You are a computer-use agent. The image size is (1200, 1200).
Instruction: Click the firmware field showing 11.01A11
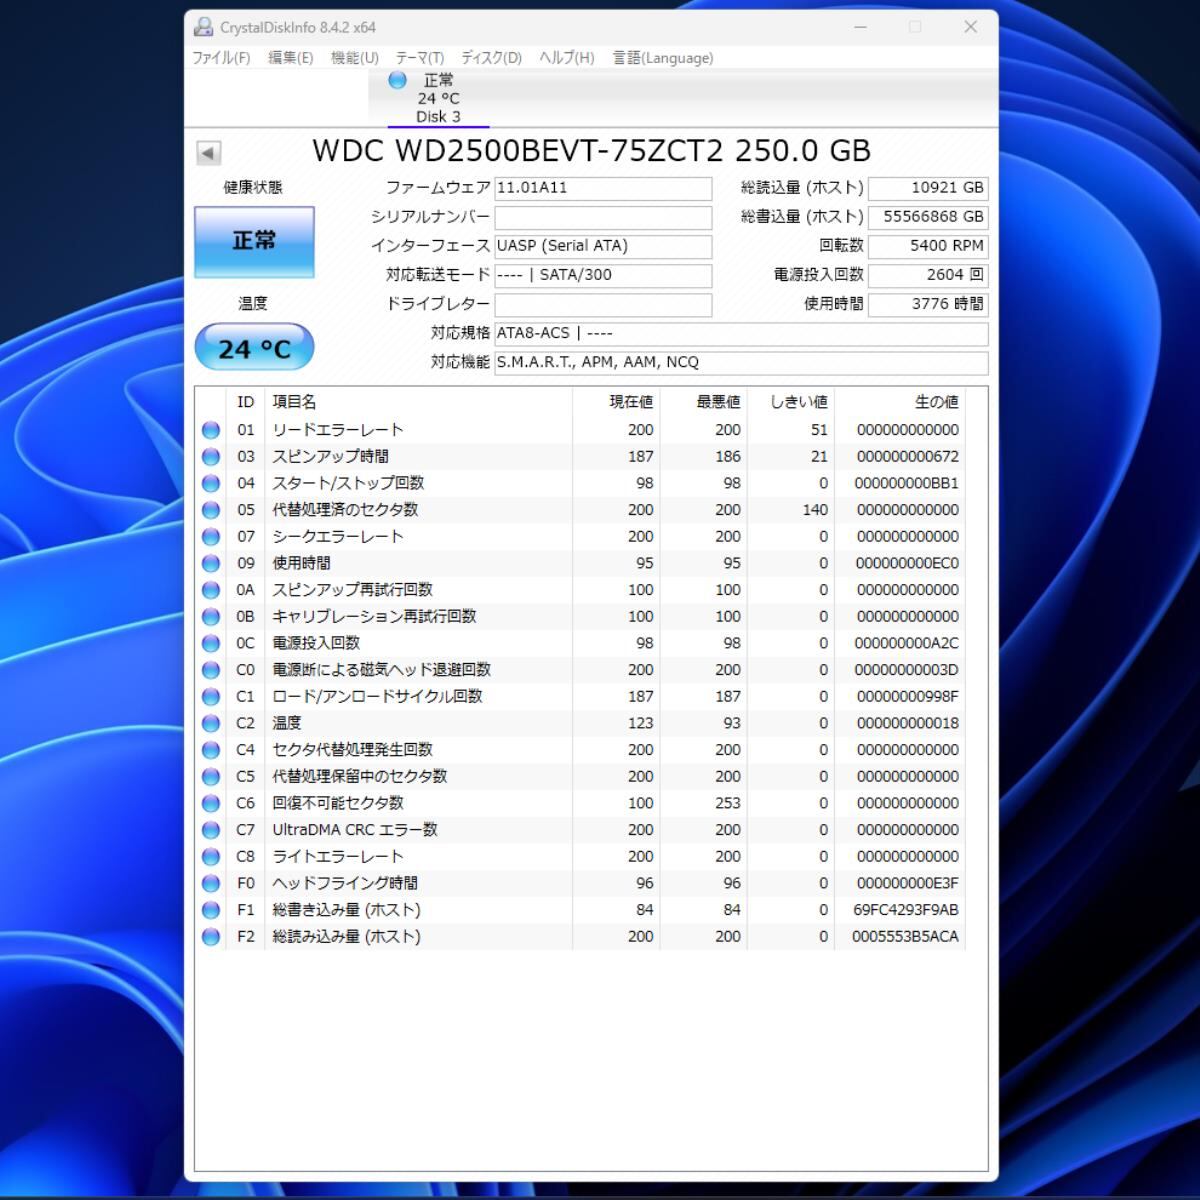(x=602, y=188)
